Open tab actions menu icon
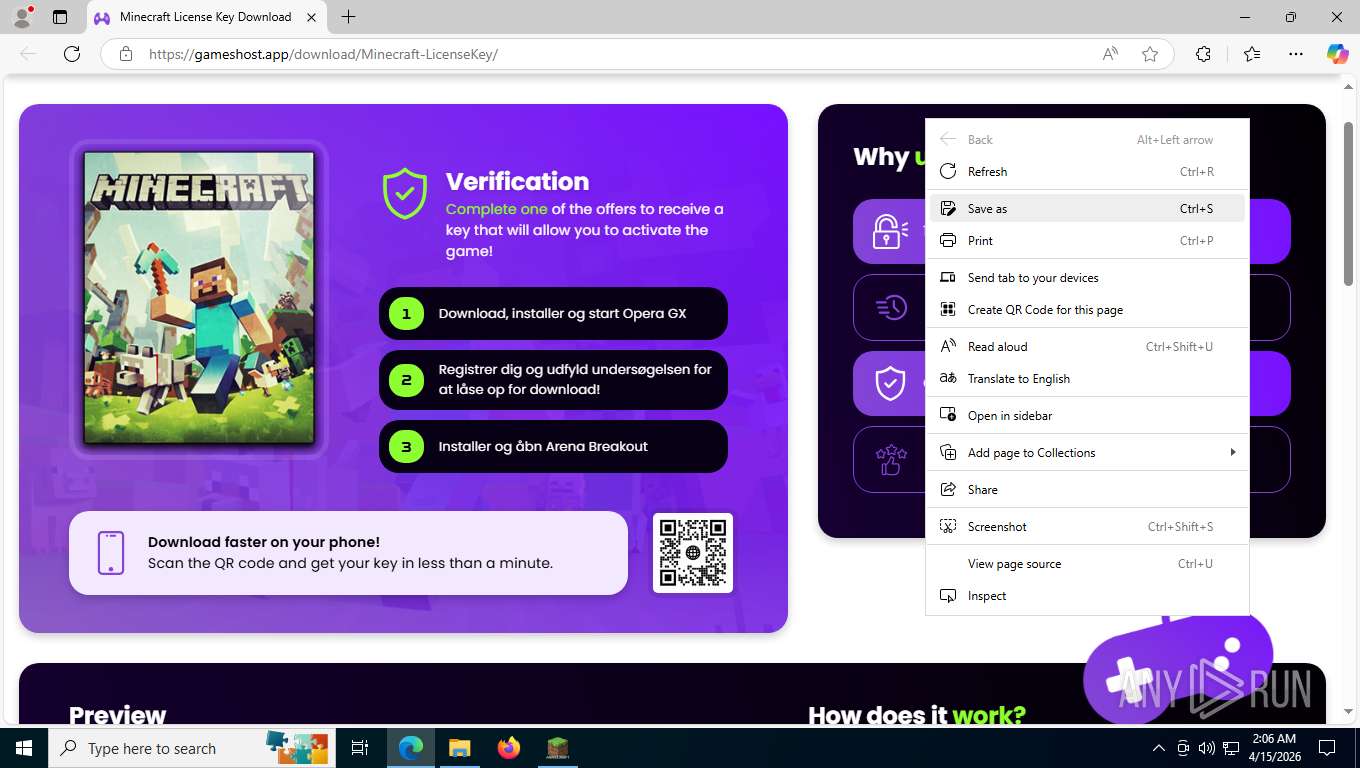 coord(60,17)
